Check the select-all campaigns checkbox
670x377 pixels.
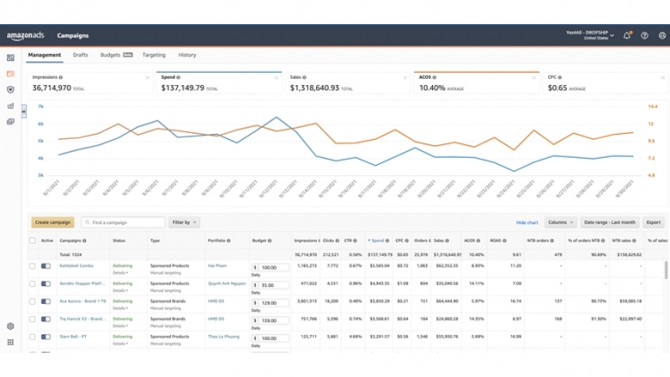tap(32, 241)
